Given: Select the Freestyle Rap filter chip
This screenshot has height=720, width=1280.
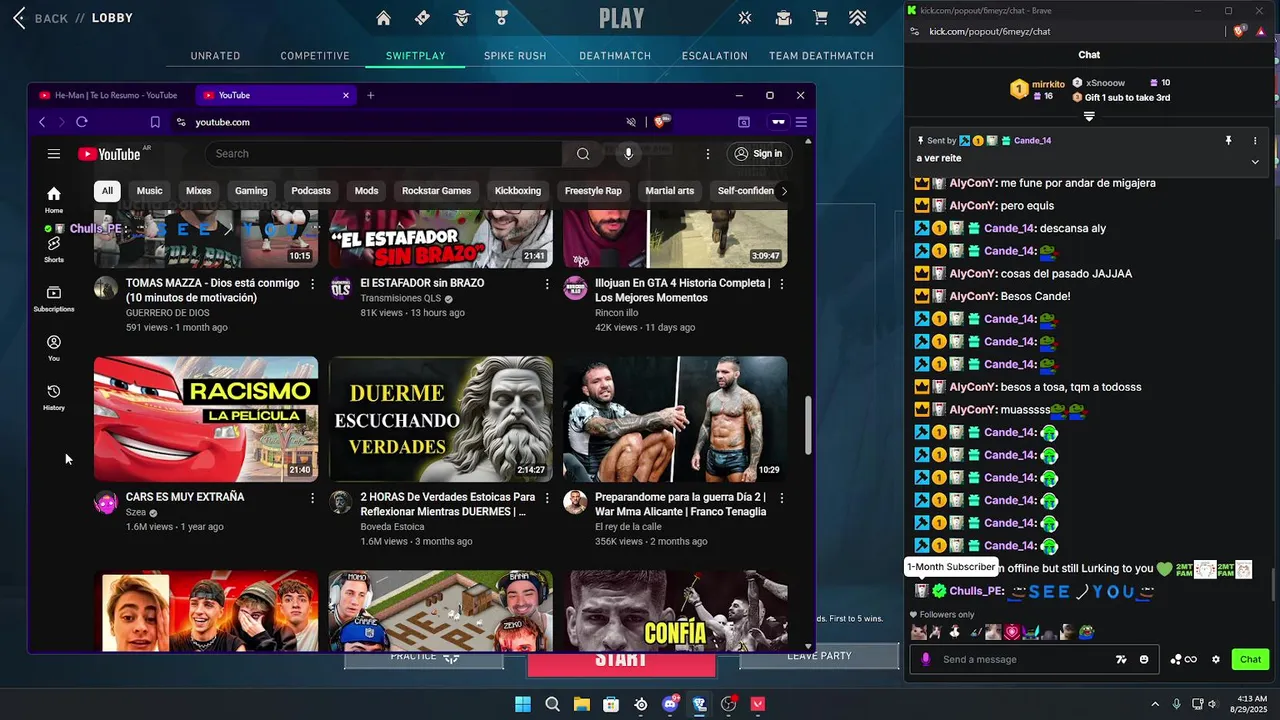Looking at the screenshot, I should coord(593,191).
